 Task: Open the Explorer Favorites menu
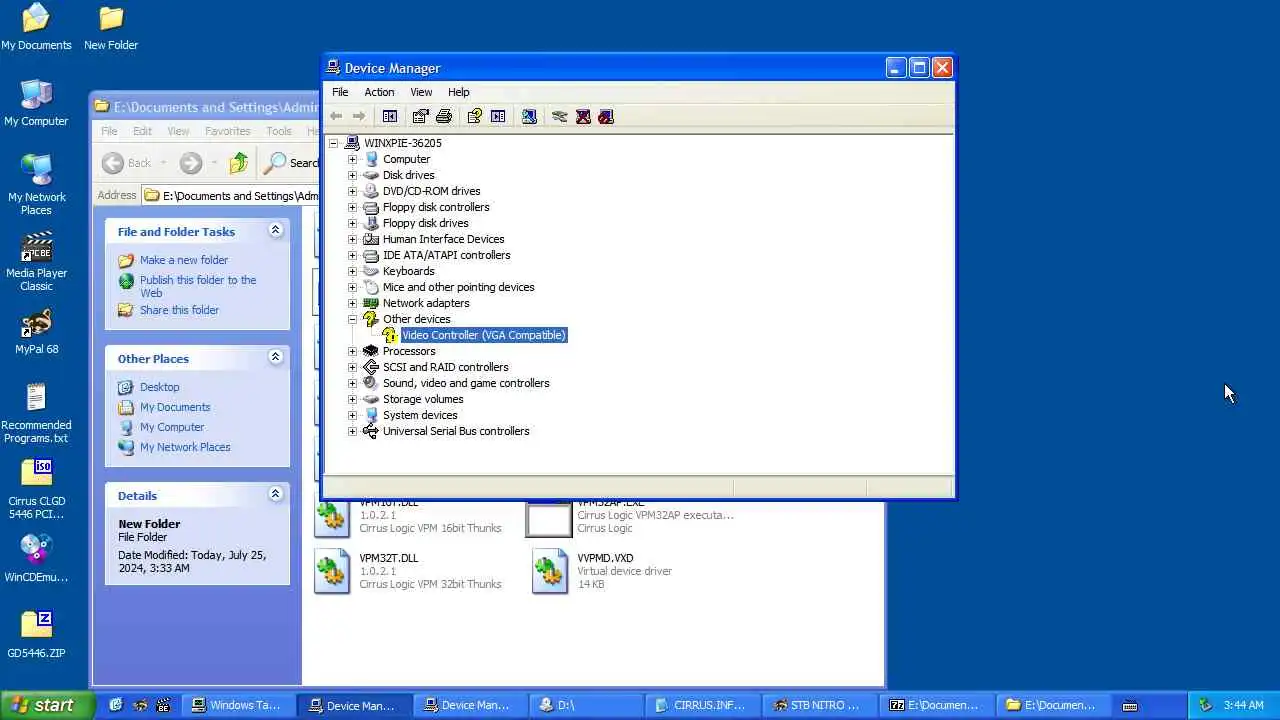click(x=228, y=131)
